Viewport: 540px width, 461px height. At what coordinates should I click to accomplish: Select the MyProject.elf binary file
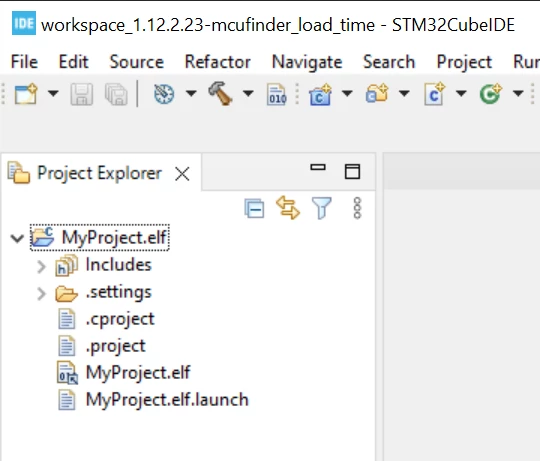(138, 373)
